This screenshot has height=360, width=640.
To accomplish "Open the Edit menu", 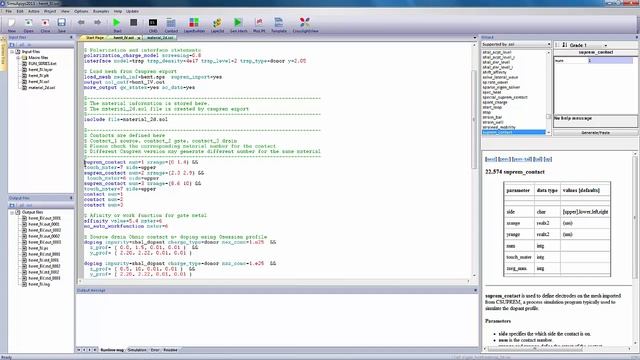I will click(20, 11).
